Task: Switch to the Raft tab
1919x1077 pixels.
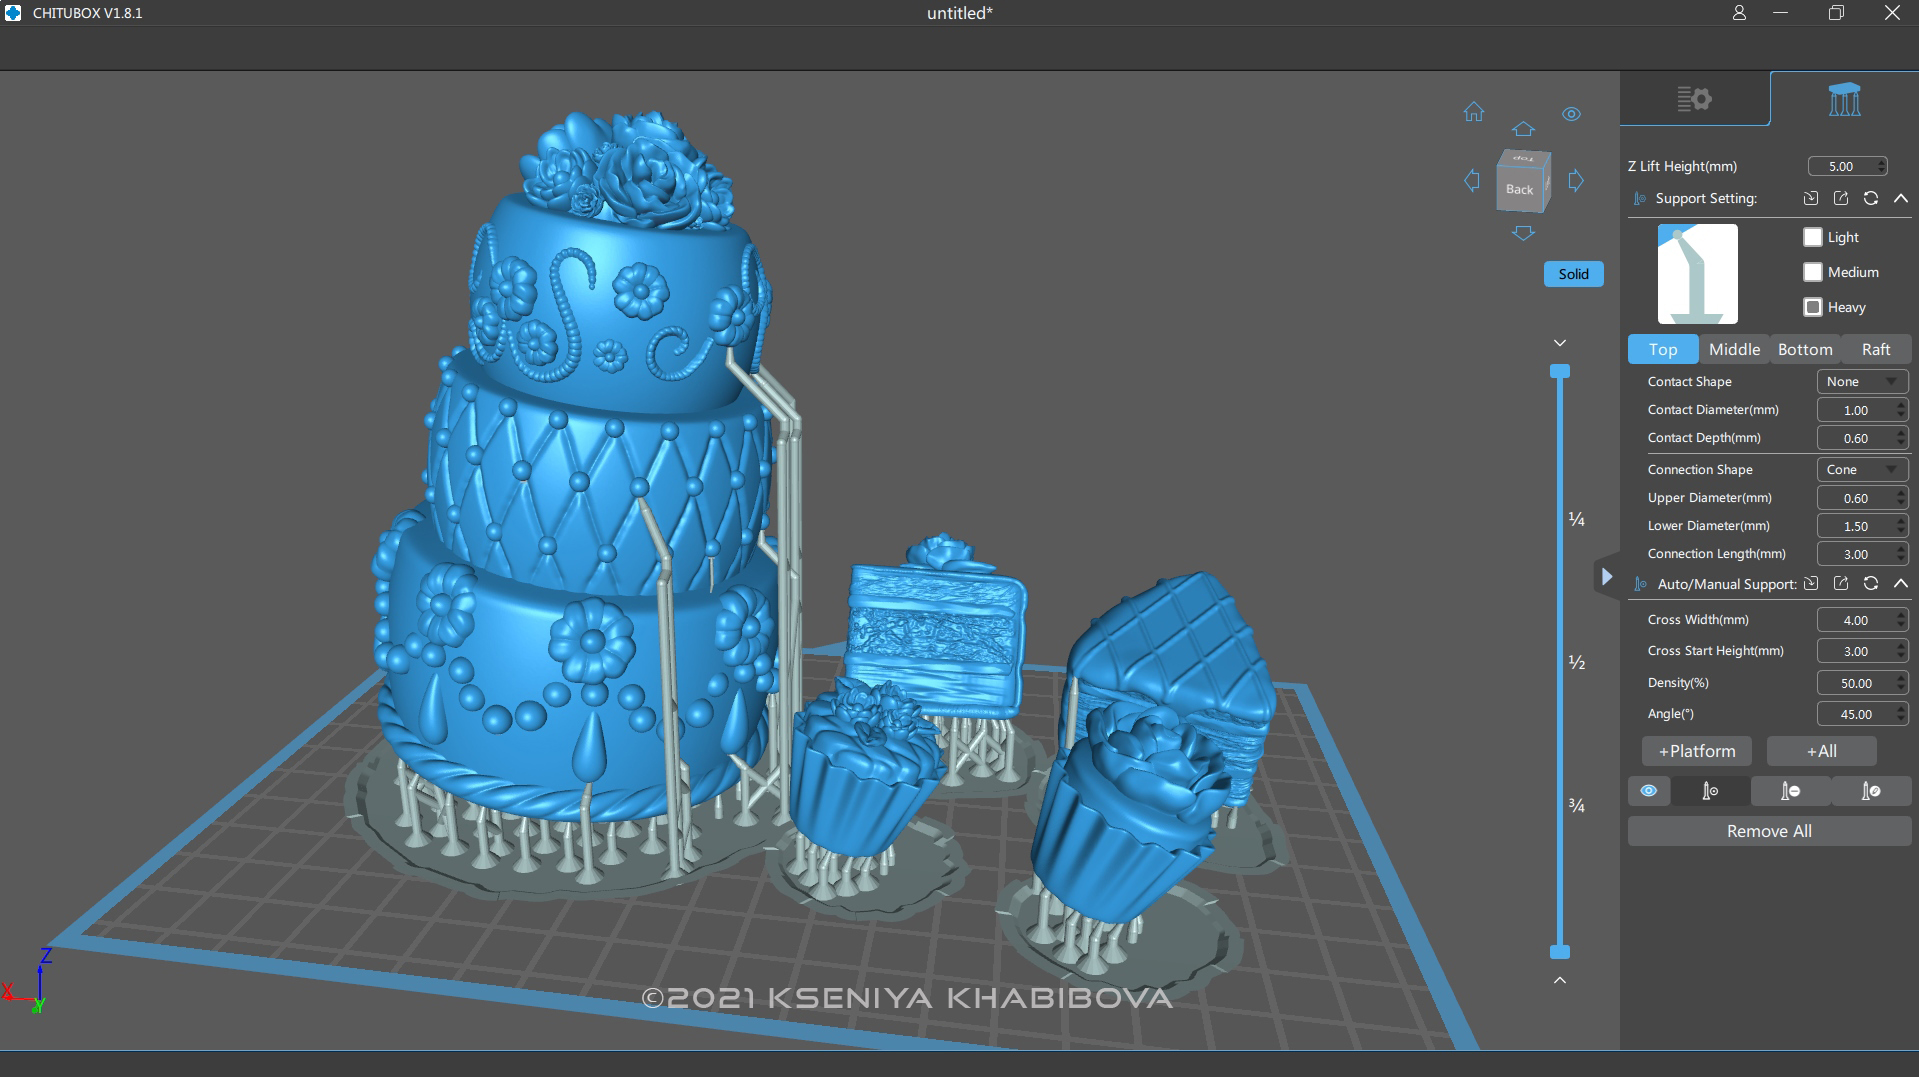Action: click(x=1876, y=349)
